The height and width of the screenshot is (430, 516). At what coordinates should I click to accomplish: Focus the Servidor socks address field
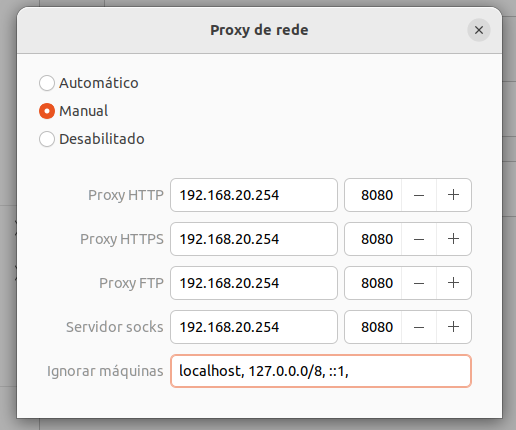point(254,327)
